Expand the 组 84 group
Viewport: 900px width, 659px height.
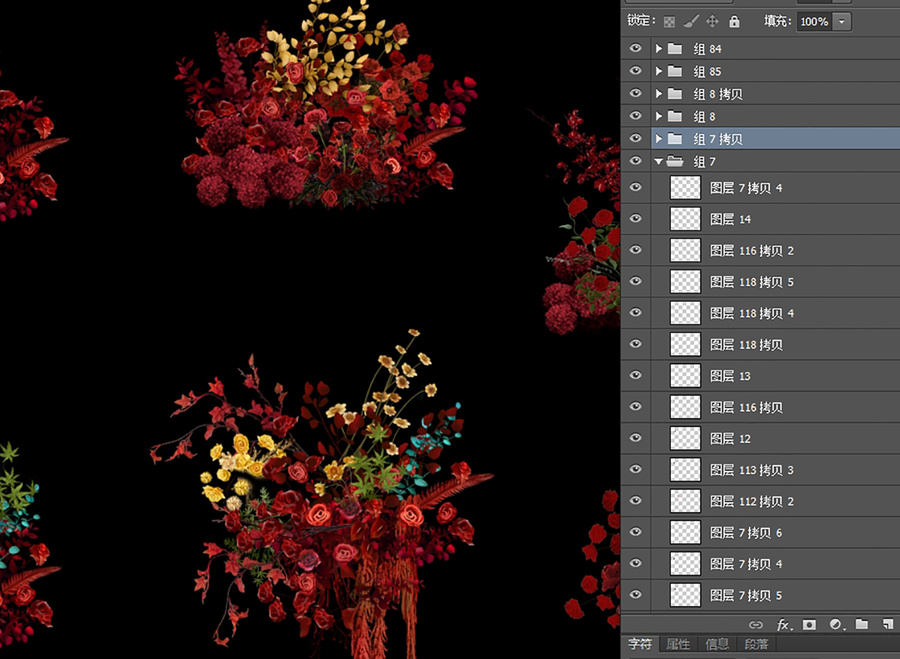[659, 49]
